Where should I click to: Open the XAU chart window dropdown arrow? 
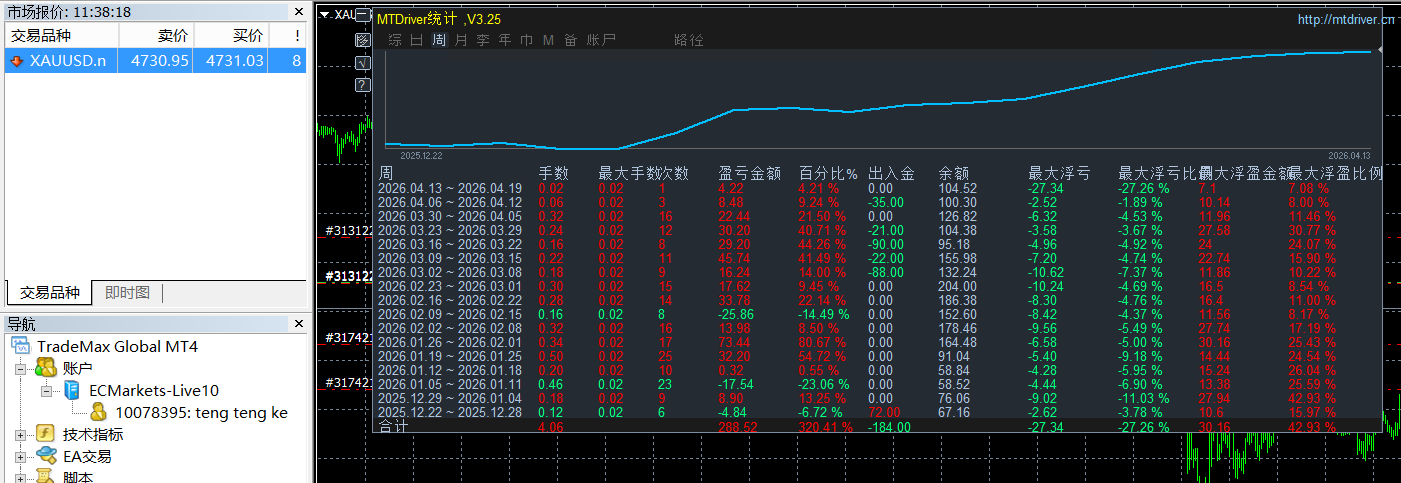pyautogui.click(x=324, y=15)
